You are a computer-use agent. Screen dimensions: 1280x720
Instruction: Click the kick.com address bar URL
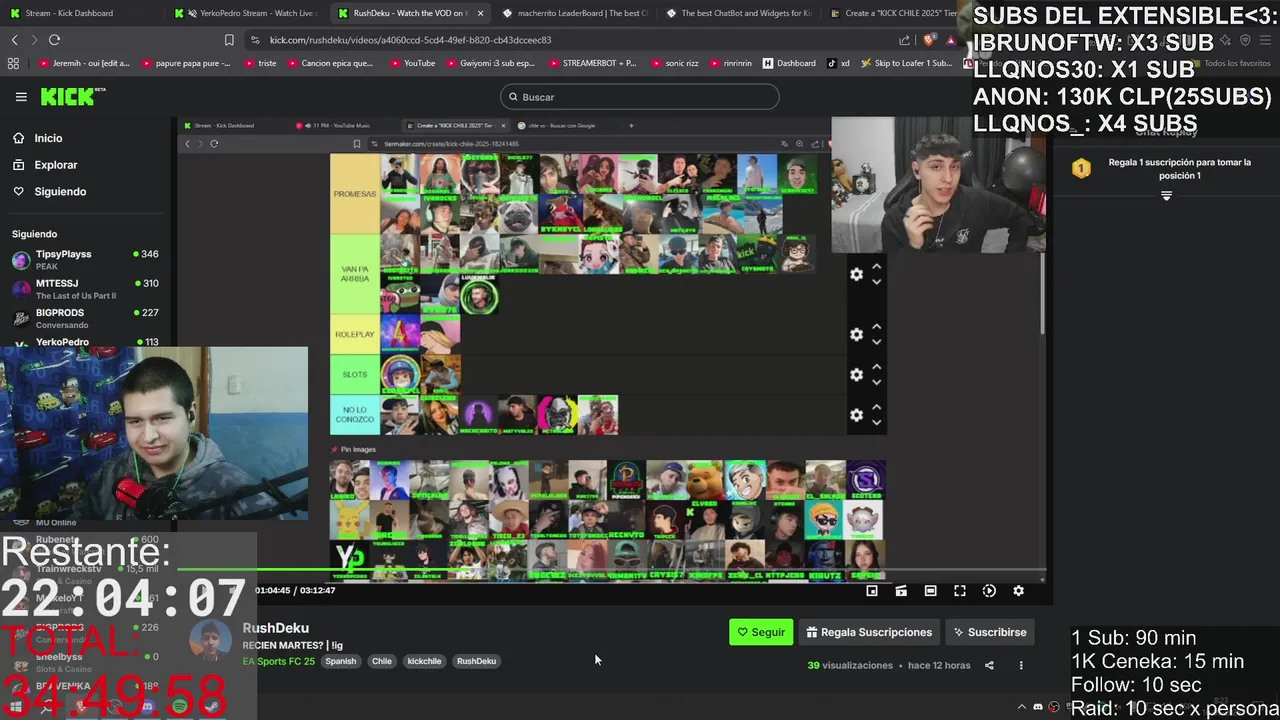coord(410,40)
